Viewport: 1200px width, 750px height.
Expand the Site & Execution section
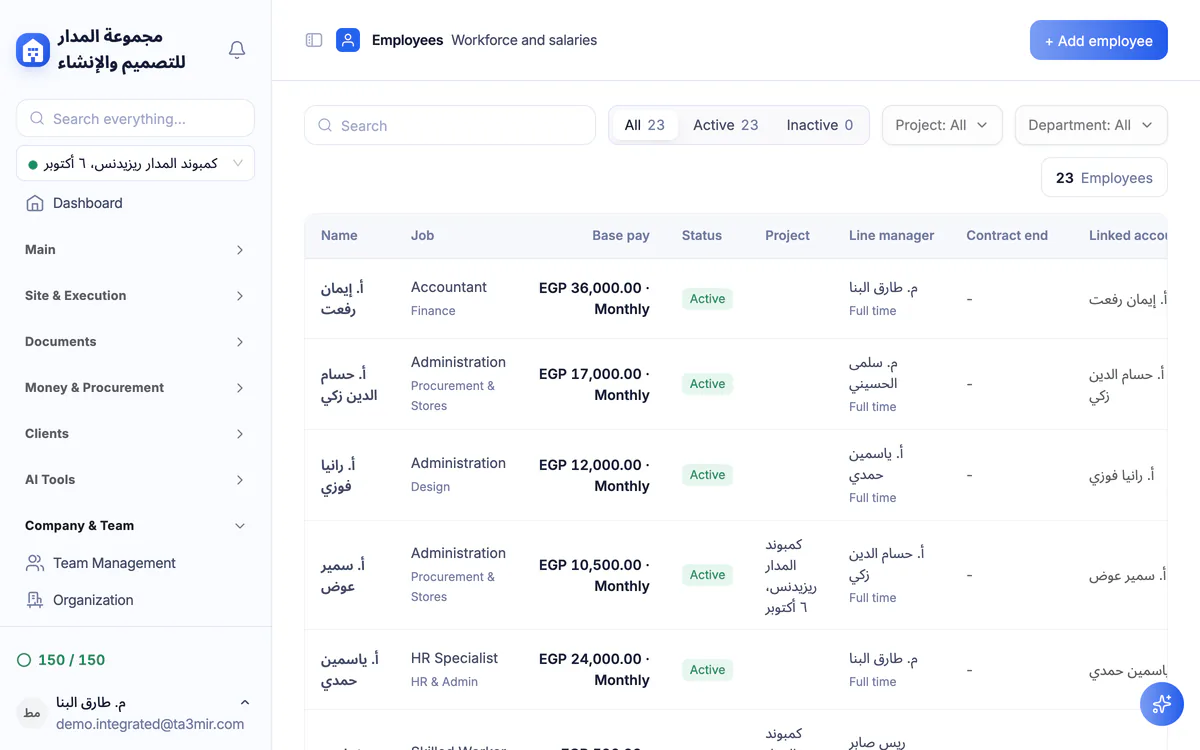135,296
